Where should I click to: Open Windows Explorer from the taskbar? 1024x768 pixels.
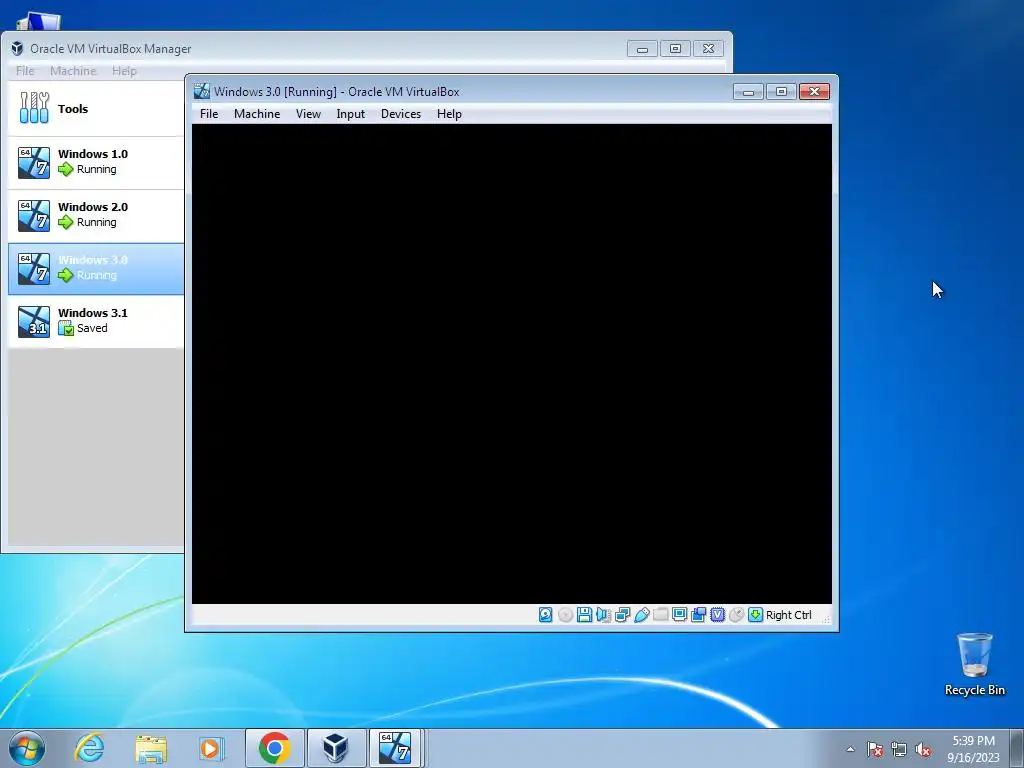coord(151,748)
